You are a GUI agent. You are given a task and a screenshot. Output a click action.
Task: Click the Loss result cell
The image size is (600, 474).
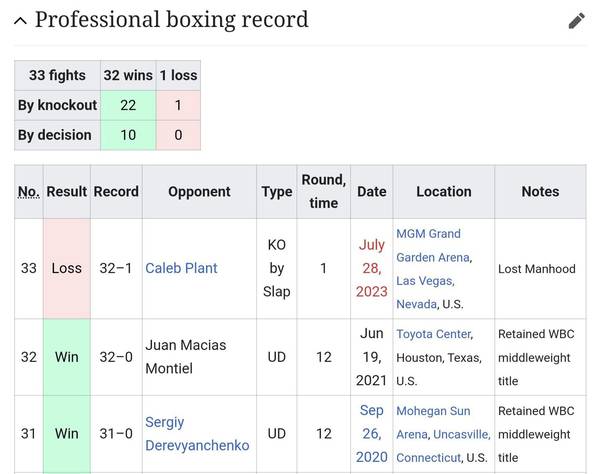coord(66,268)
